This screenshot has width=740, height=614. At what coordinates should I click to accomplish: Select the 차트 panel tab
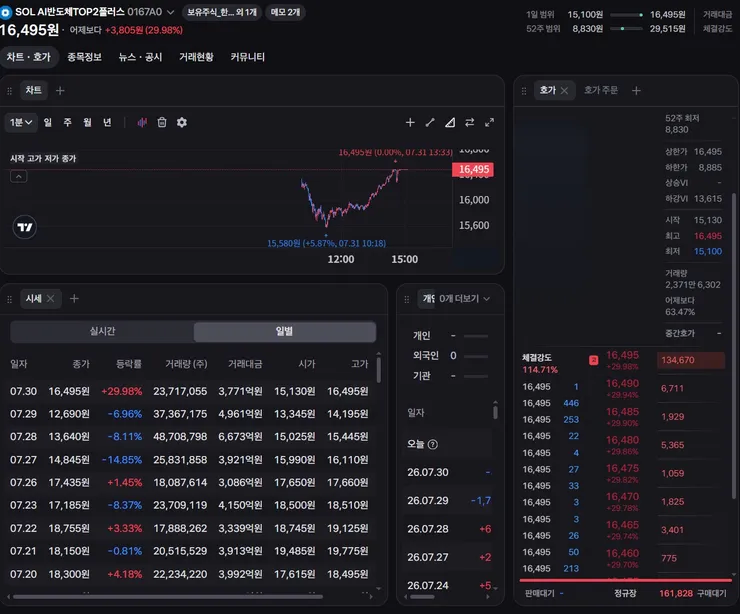coord(33,90)
